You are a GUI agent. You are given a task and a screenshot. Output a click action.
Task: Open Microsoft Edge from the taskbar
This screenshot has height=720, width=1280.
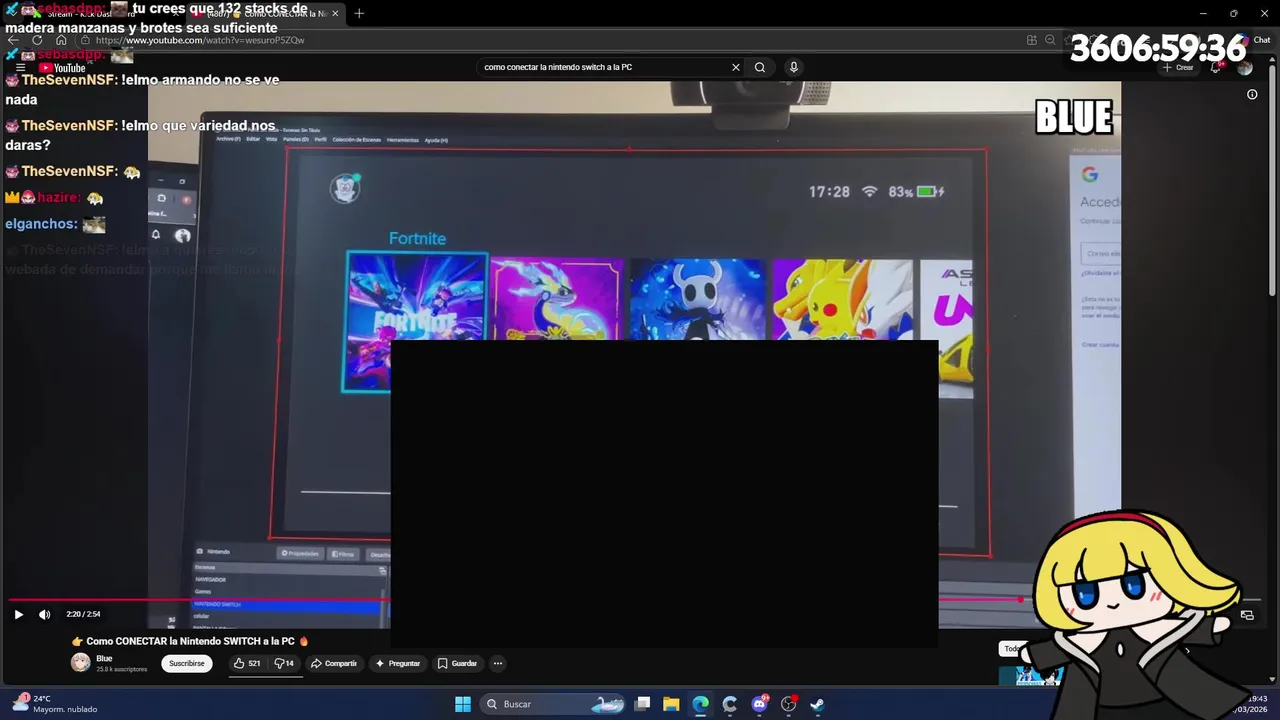[700, 704]
